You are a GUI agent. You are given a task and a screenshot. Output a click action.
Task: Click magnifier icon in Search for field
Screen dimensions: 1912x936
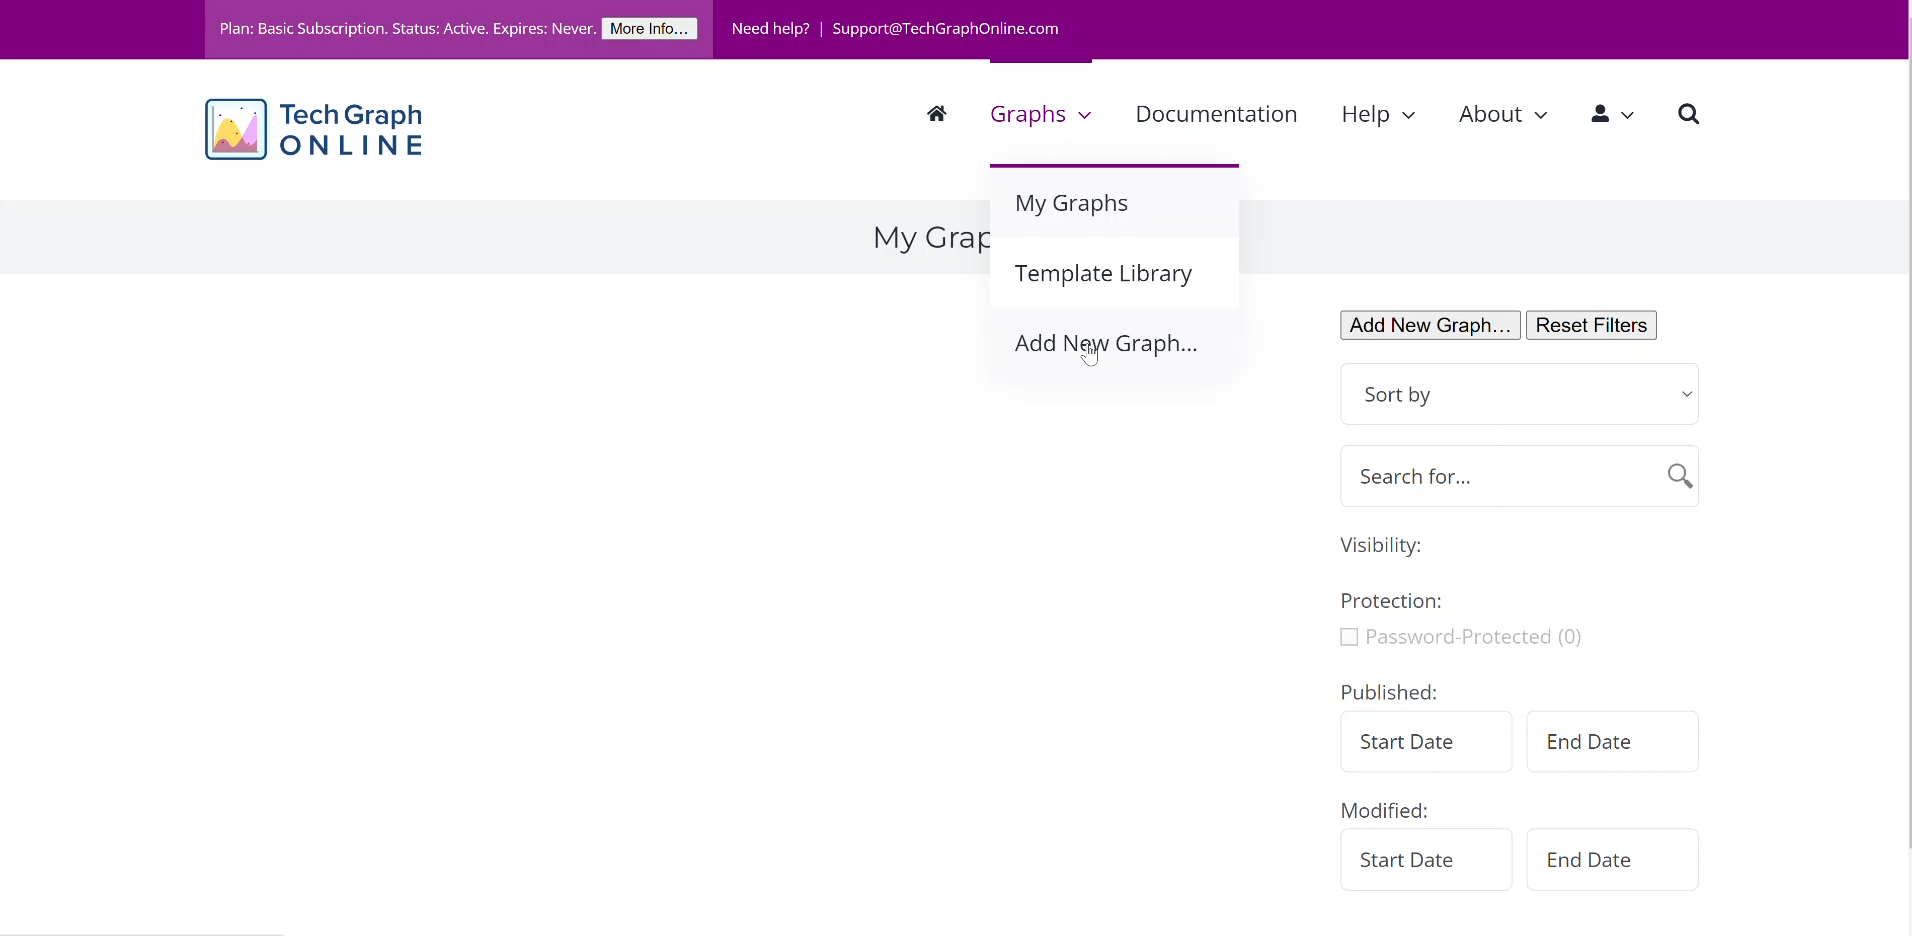1681,476
